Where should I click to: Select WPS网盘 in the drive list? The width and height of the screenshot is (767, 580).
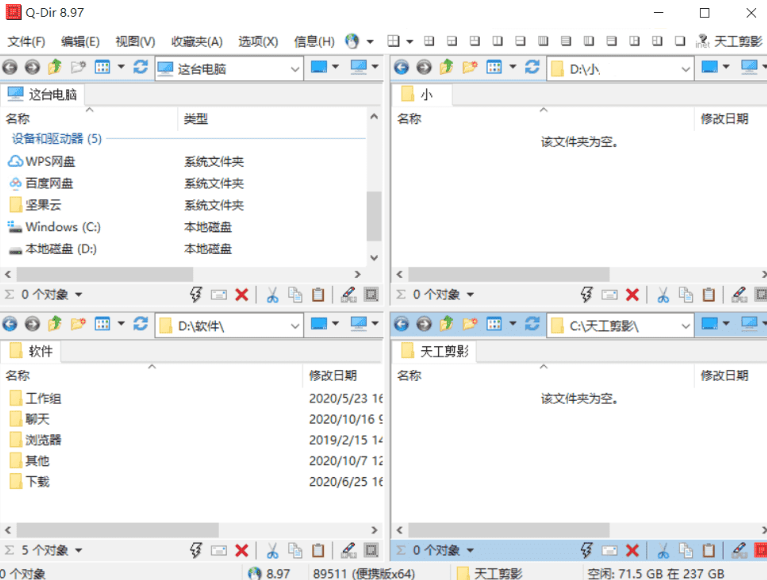point(42,161)
